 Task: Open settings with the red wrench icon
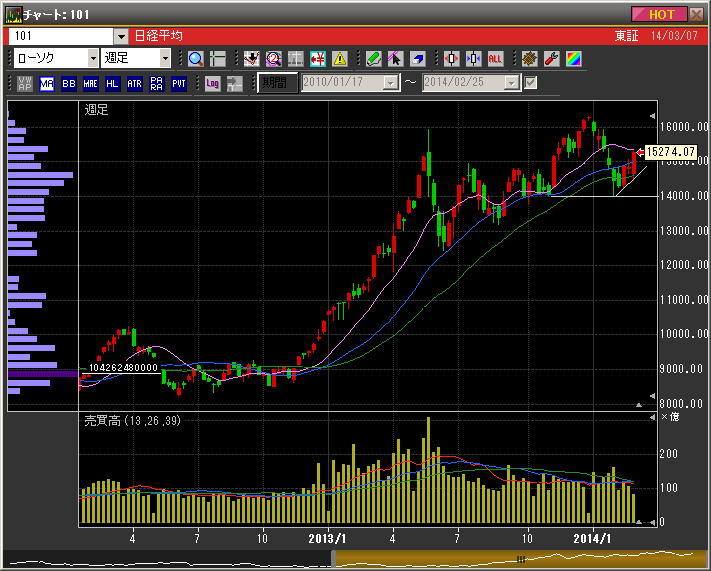coord(551,59)
